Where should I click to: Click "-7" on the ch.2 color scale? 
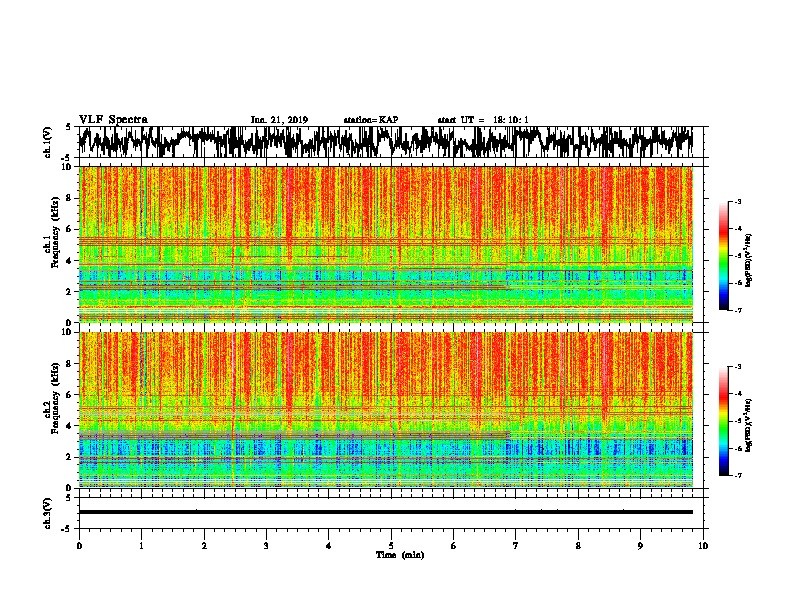point(737,476)
